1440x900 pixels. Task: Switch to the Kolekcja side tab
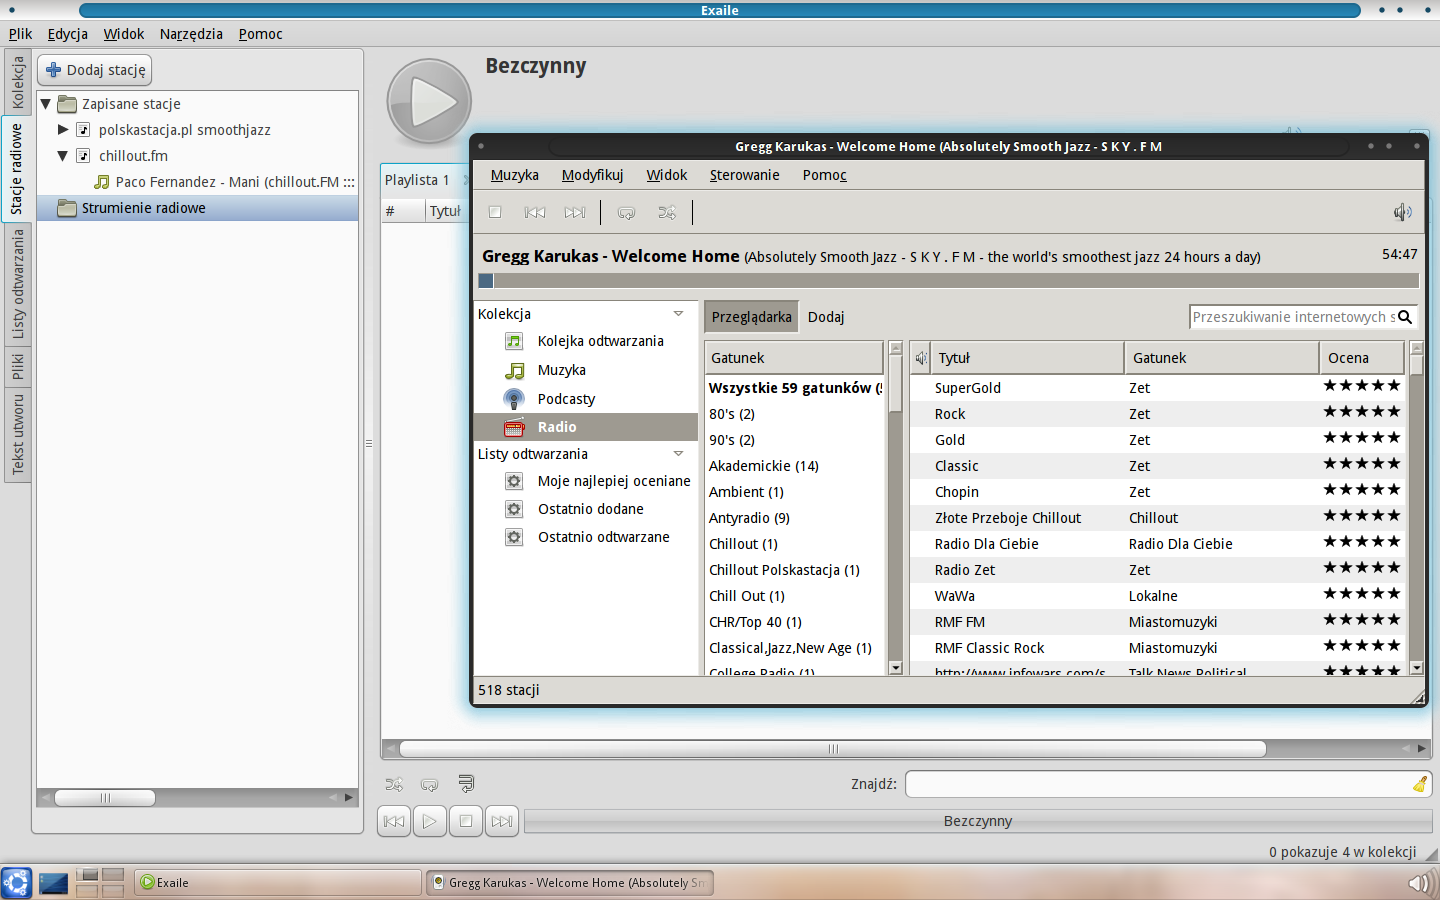[x=17, y=83]
